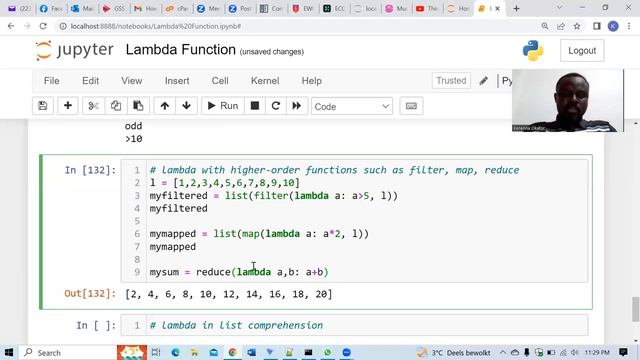Reload the browser page
Image resolution: width=640 pixels, height=360 pixels.
tap(43, 26)
